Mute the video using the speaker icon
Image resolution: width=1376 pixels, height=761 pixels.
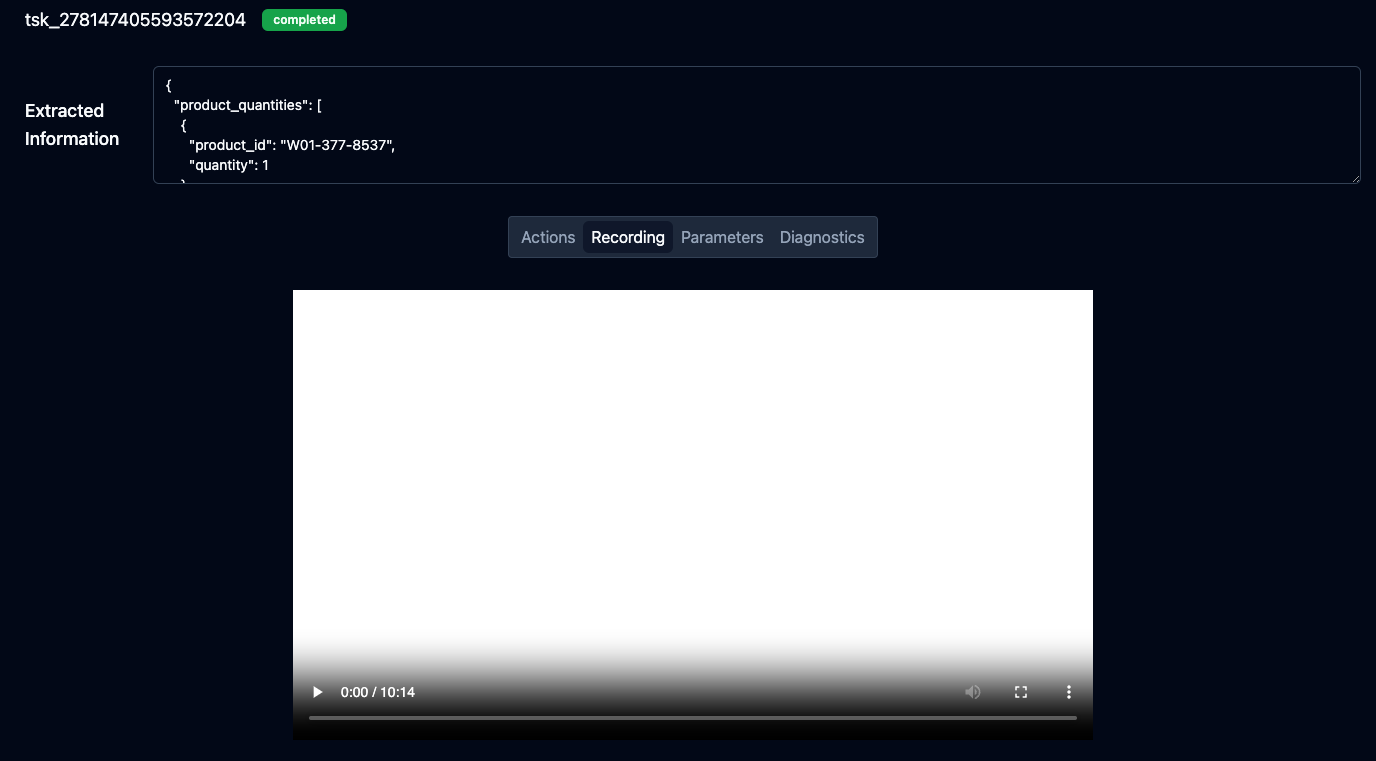[x=972, y=692]
